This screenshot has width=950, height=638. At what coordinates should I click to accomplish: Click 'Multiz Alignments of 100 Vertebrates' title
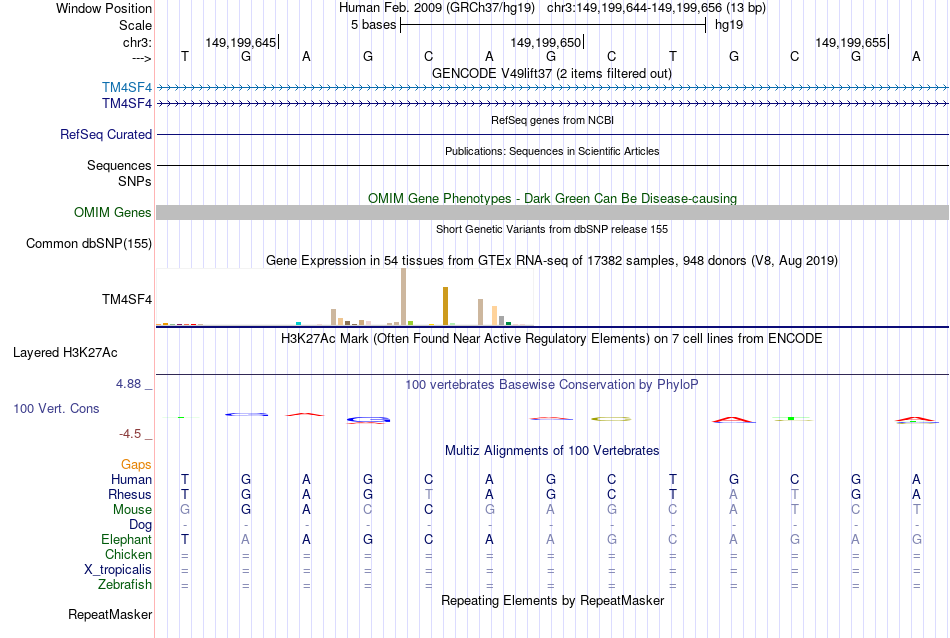552,450
